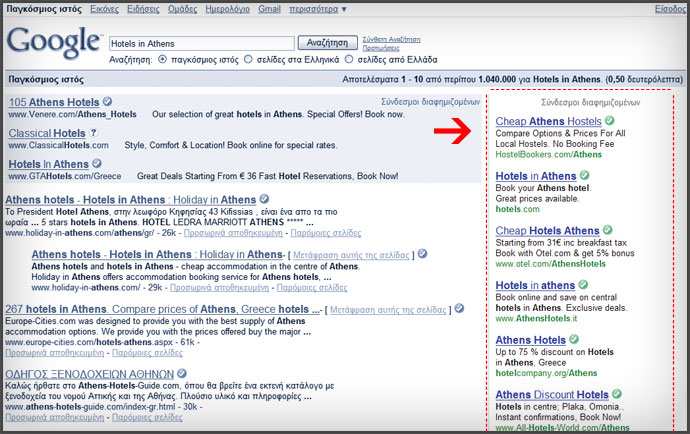
Task: Open Ομάδες in the top navigation
Action: pyautogui.click(x=182, y=9)
